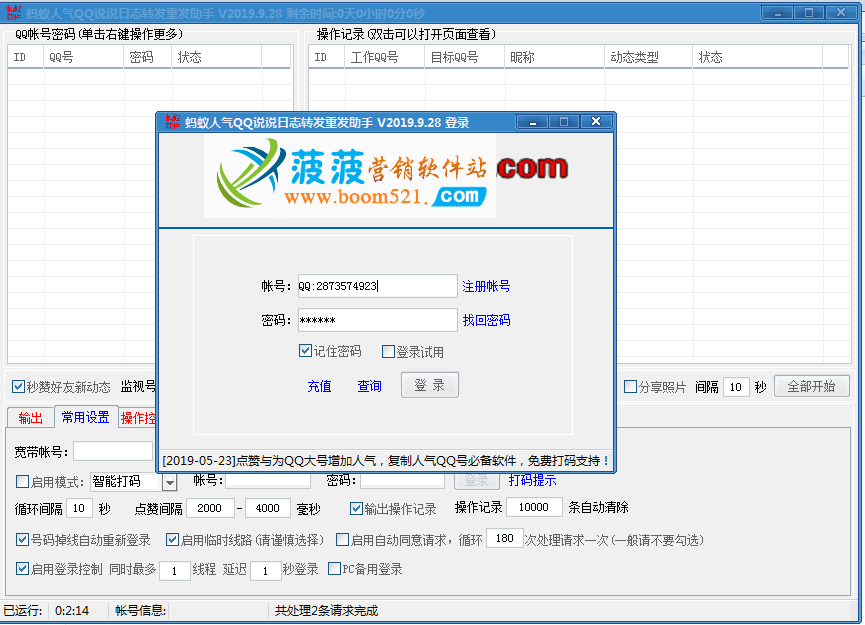Click the 目标QQ号 column header
The width and height of the screenshot is (865, 625).
coord(464,57)
